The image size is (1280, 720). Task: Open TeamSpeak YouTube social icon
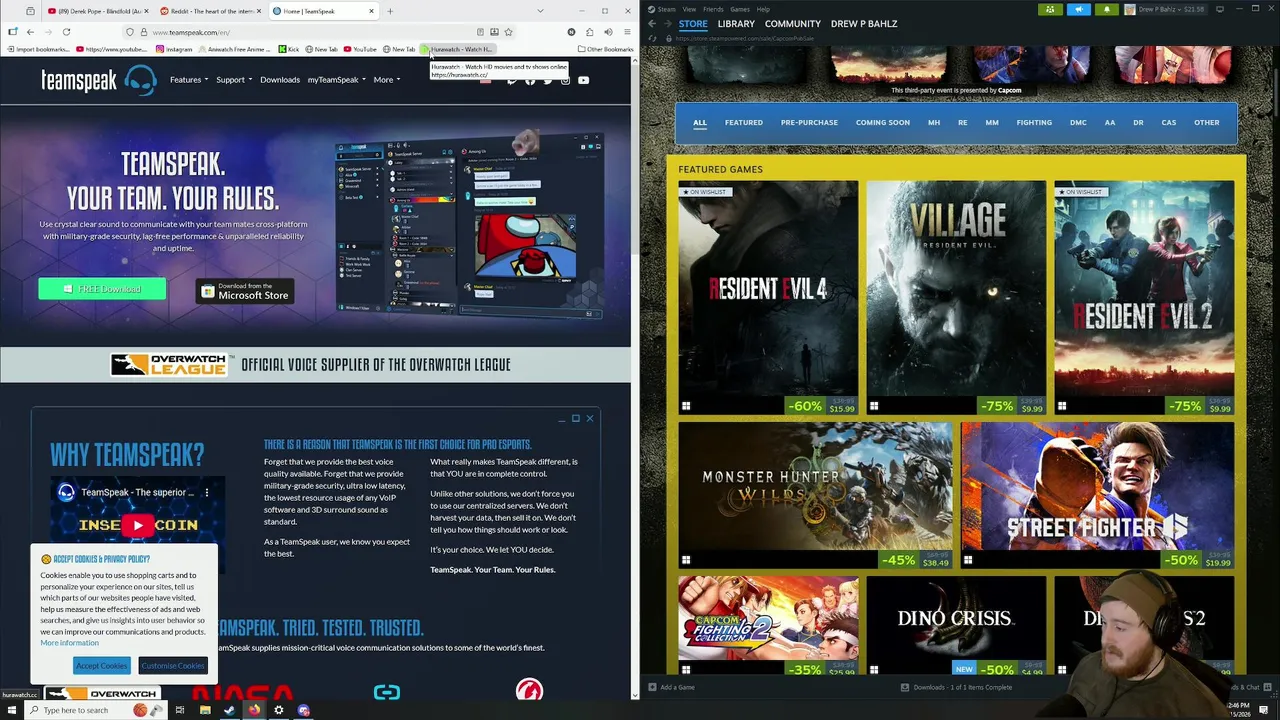(x=583, y=80)
